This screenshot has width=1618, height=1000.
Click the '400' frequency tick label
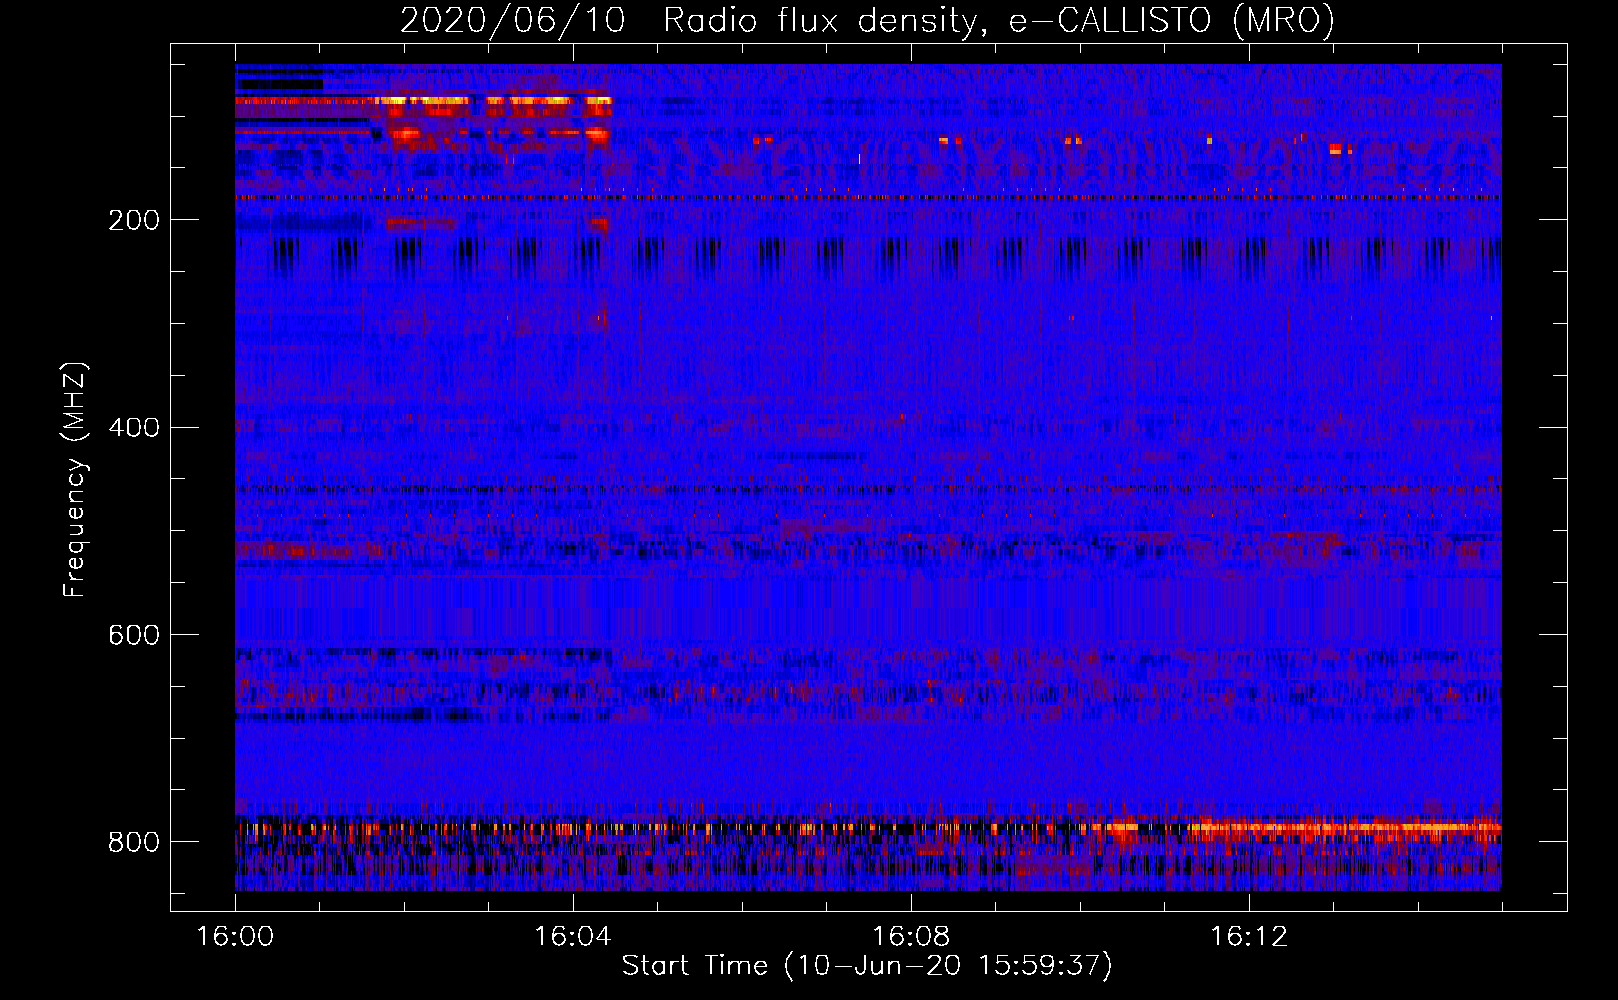pyautogui.click(x=134, y=428)
